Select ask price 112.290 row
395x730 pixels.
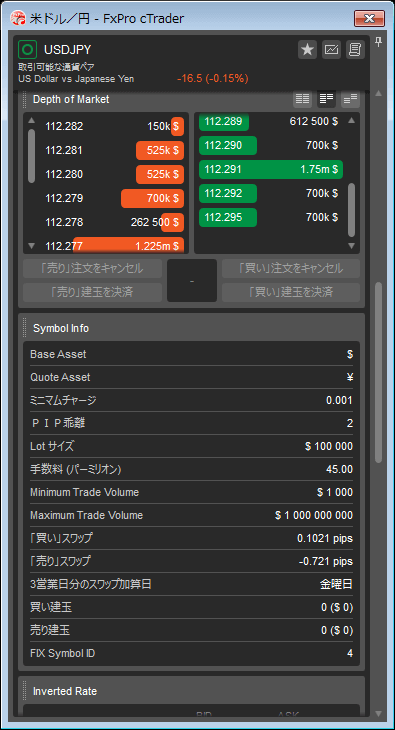click(x=271, y=146)
